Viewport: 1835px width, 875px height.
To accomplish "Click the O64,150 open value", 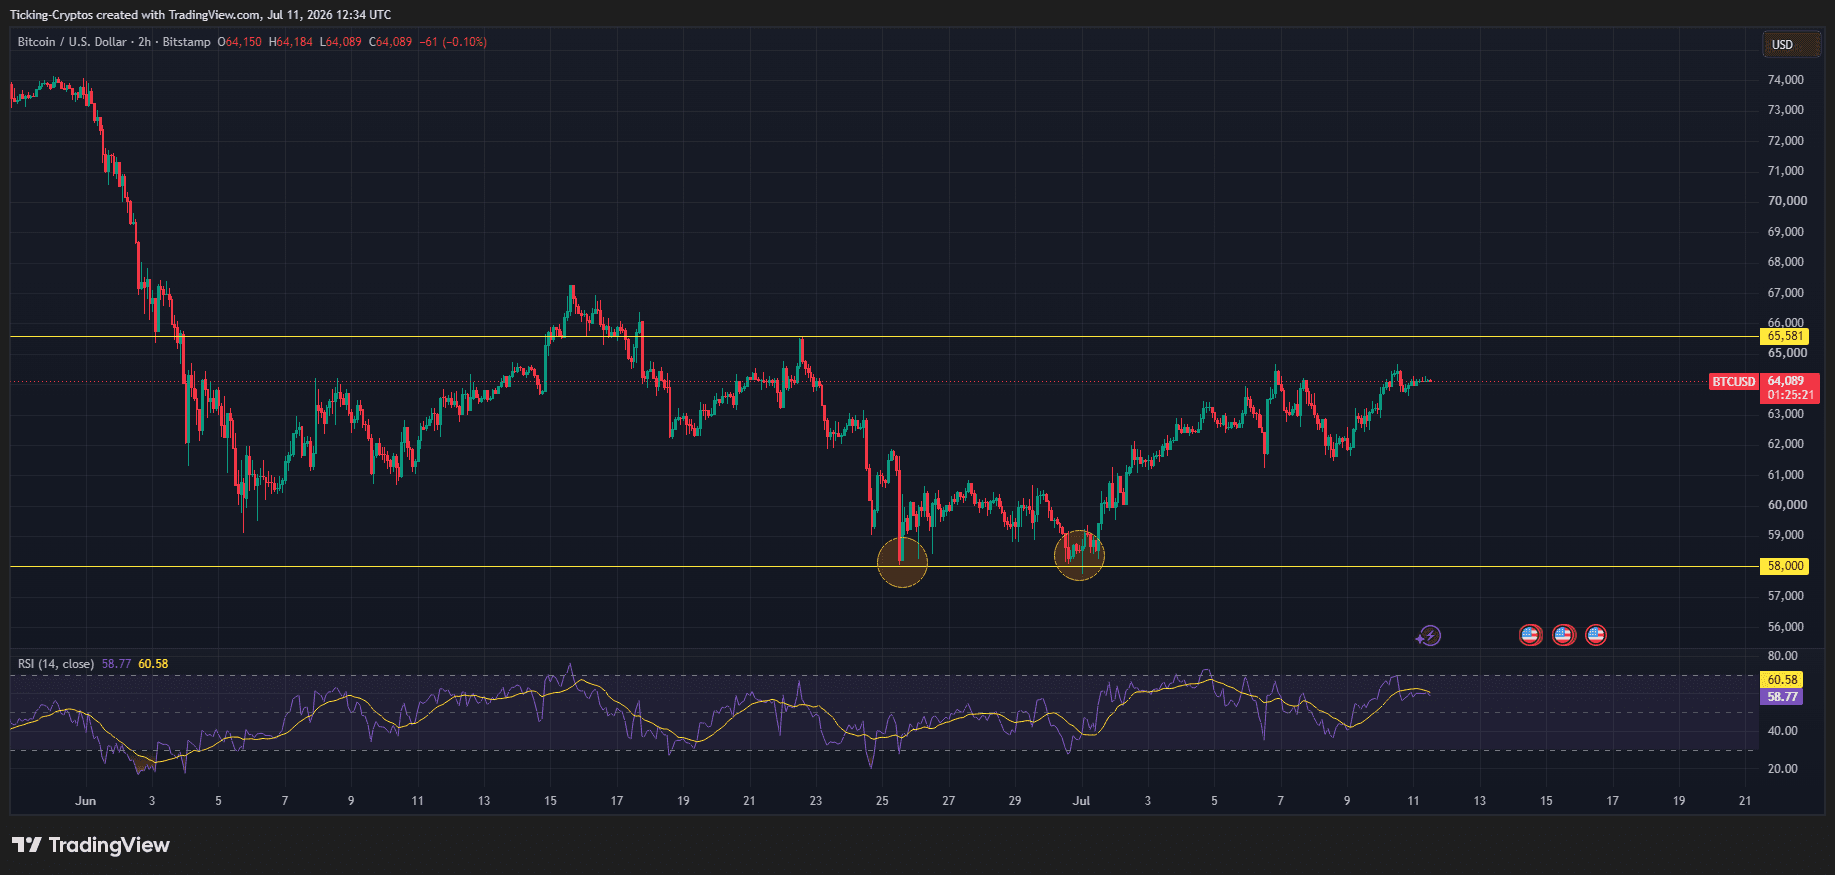I will 240,42.
